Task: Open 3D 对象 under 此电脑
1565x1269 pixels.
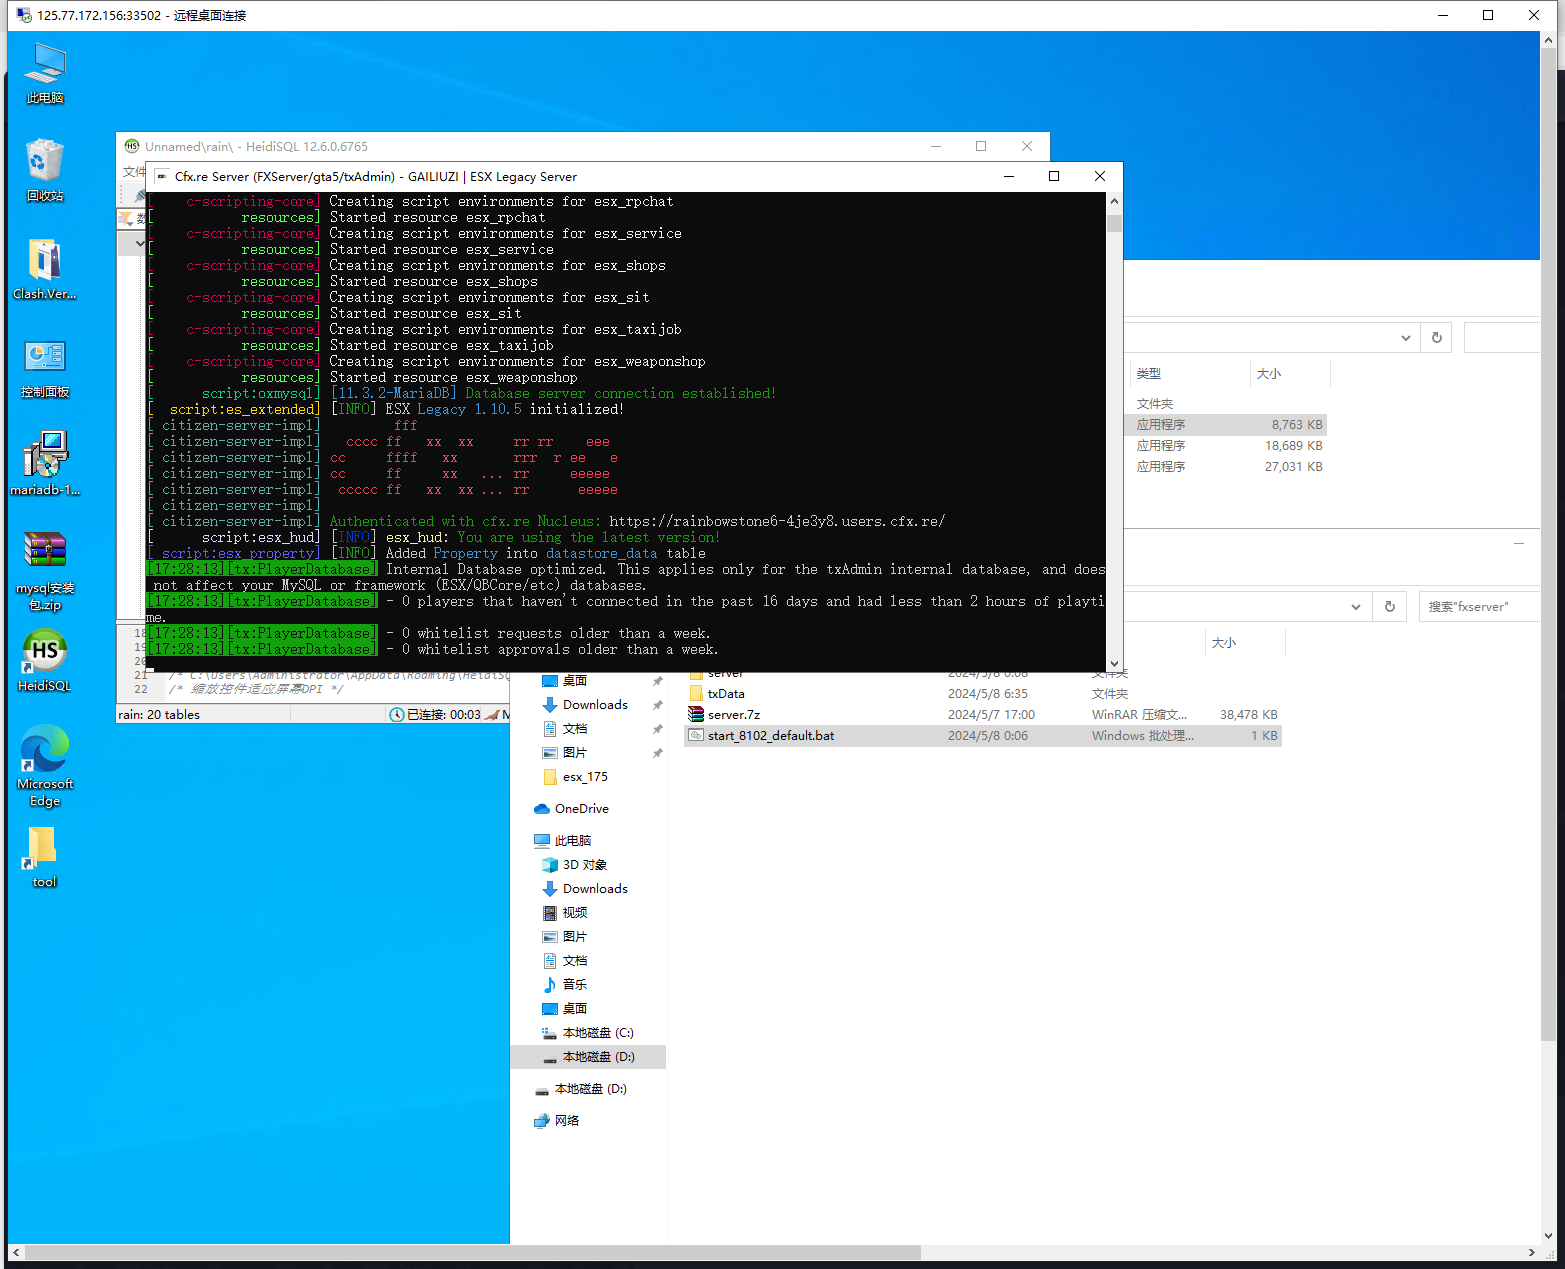Action: [x=585, y=864]
